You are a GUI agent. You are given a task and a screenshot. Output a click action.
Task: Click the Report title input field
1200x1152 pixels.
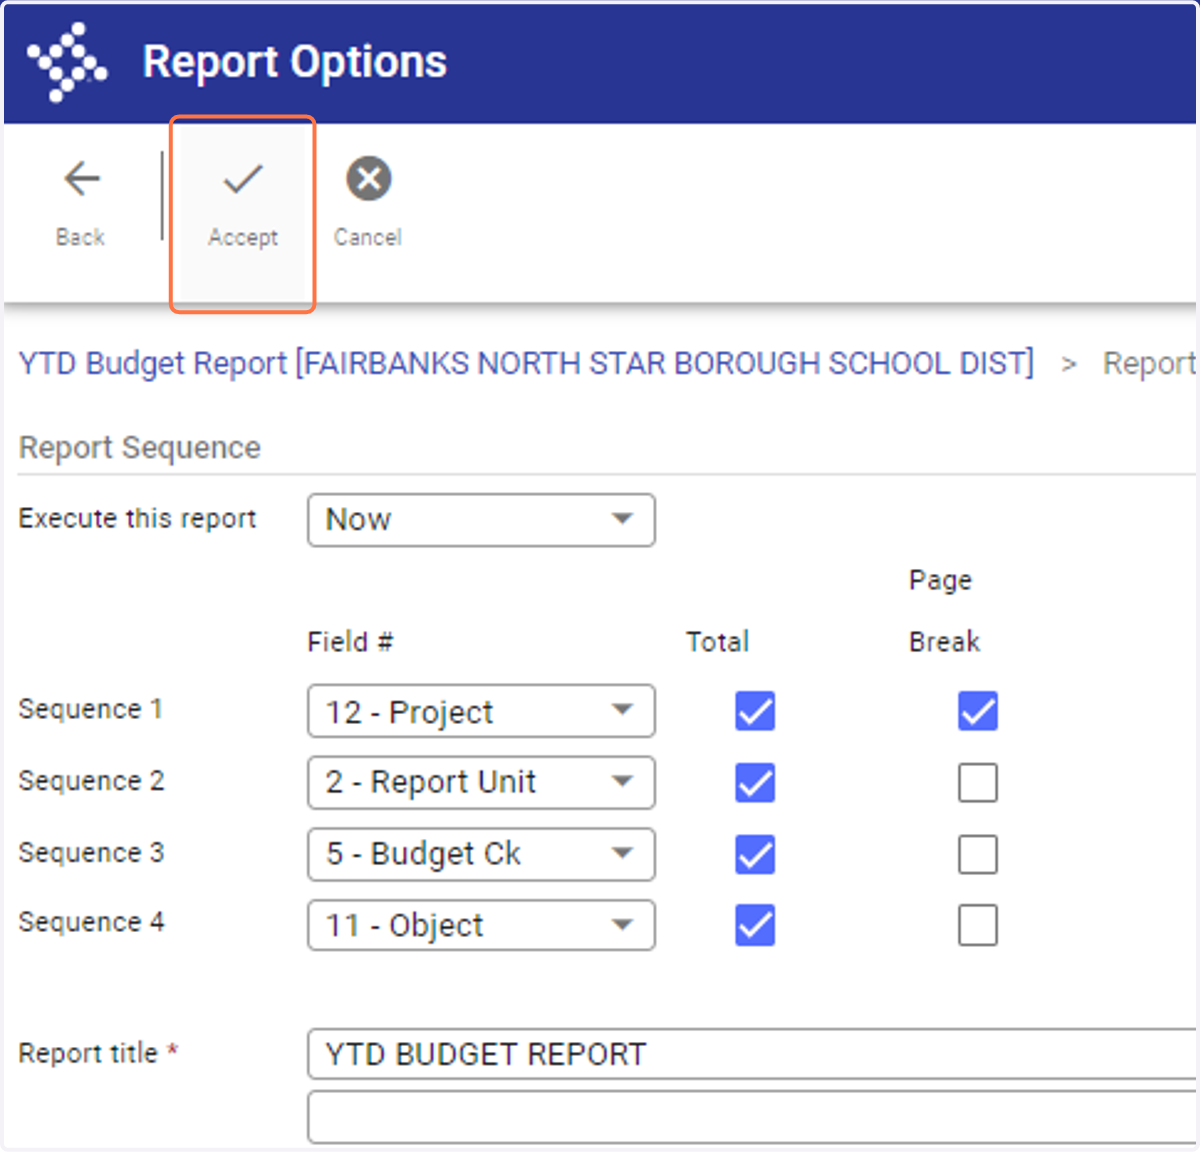click(x=752, y=1054)
